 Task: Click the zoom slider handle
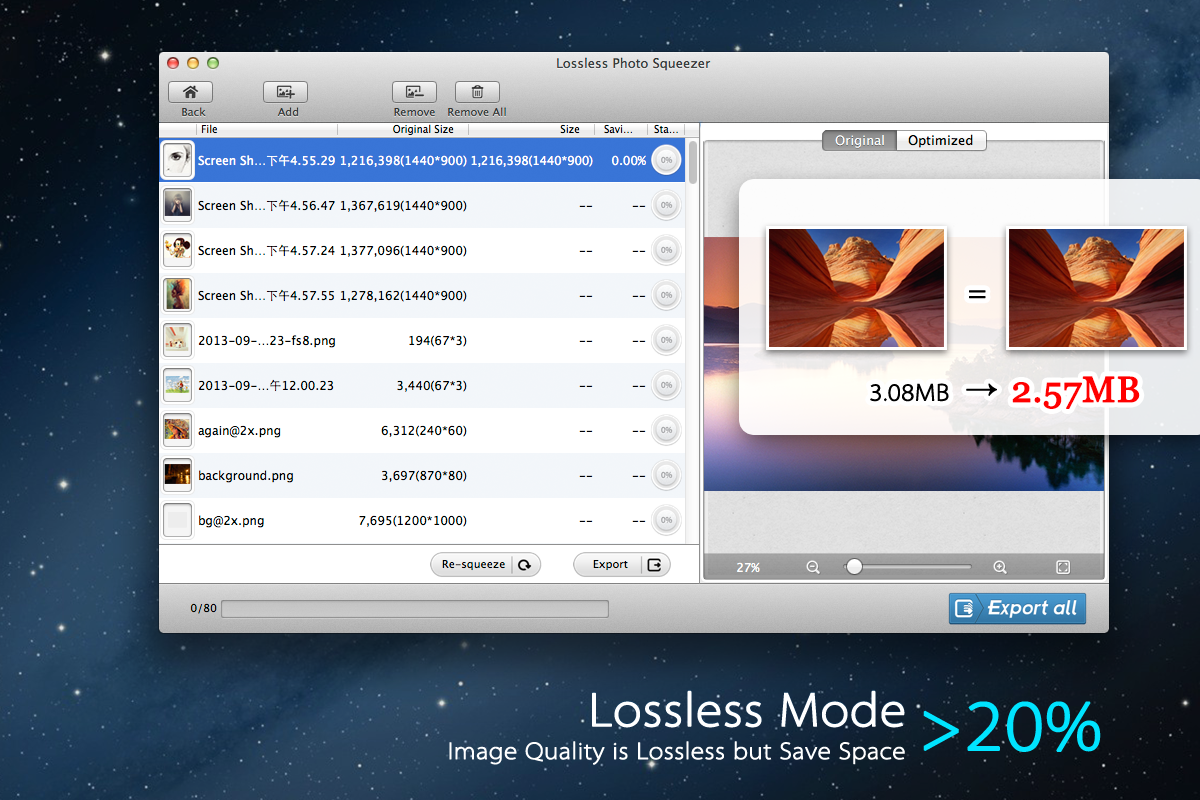click(x=853, y=567)
